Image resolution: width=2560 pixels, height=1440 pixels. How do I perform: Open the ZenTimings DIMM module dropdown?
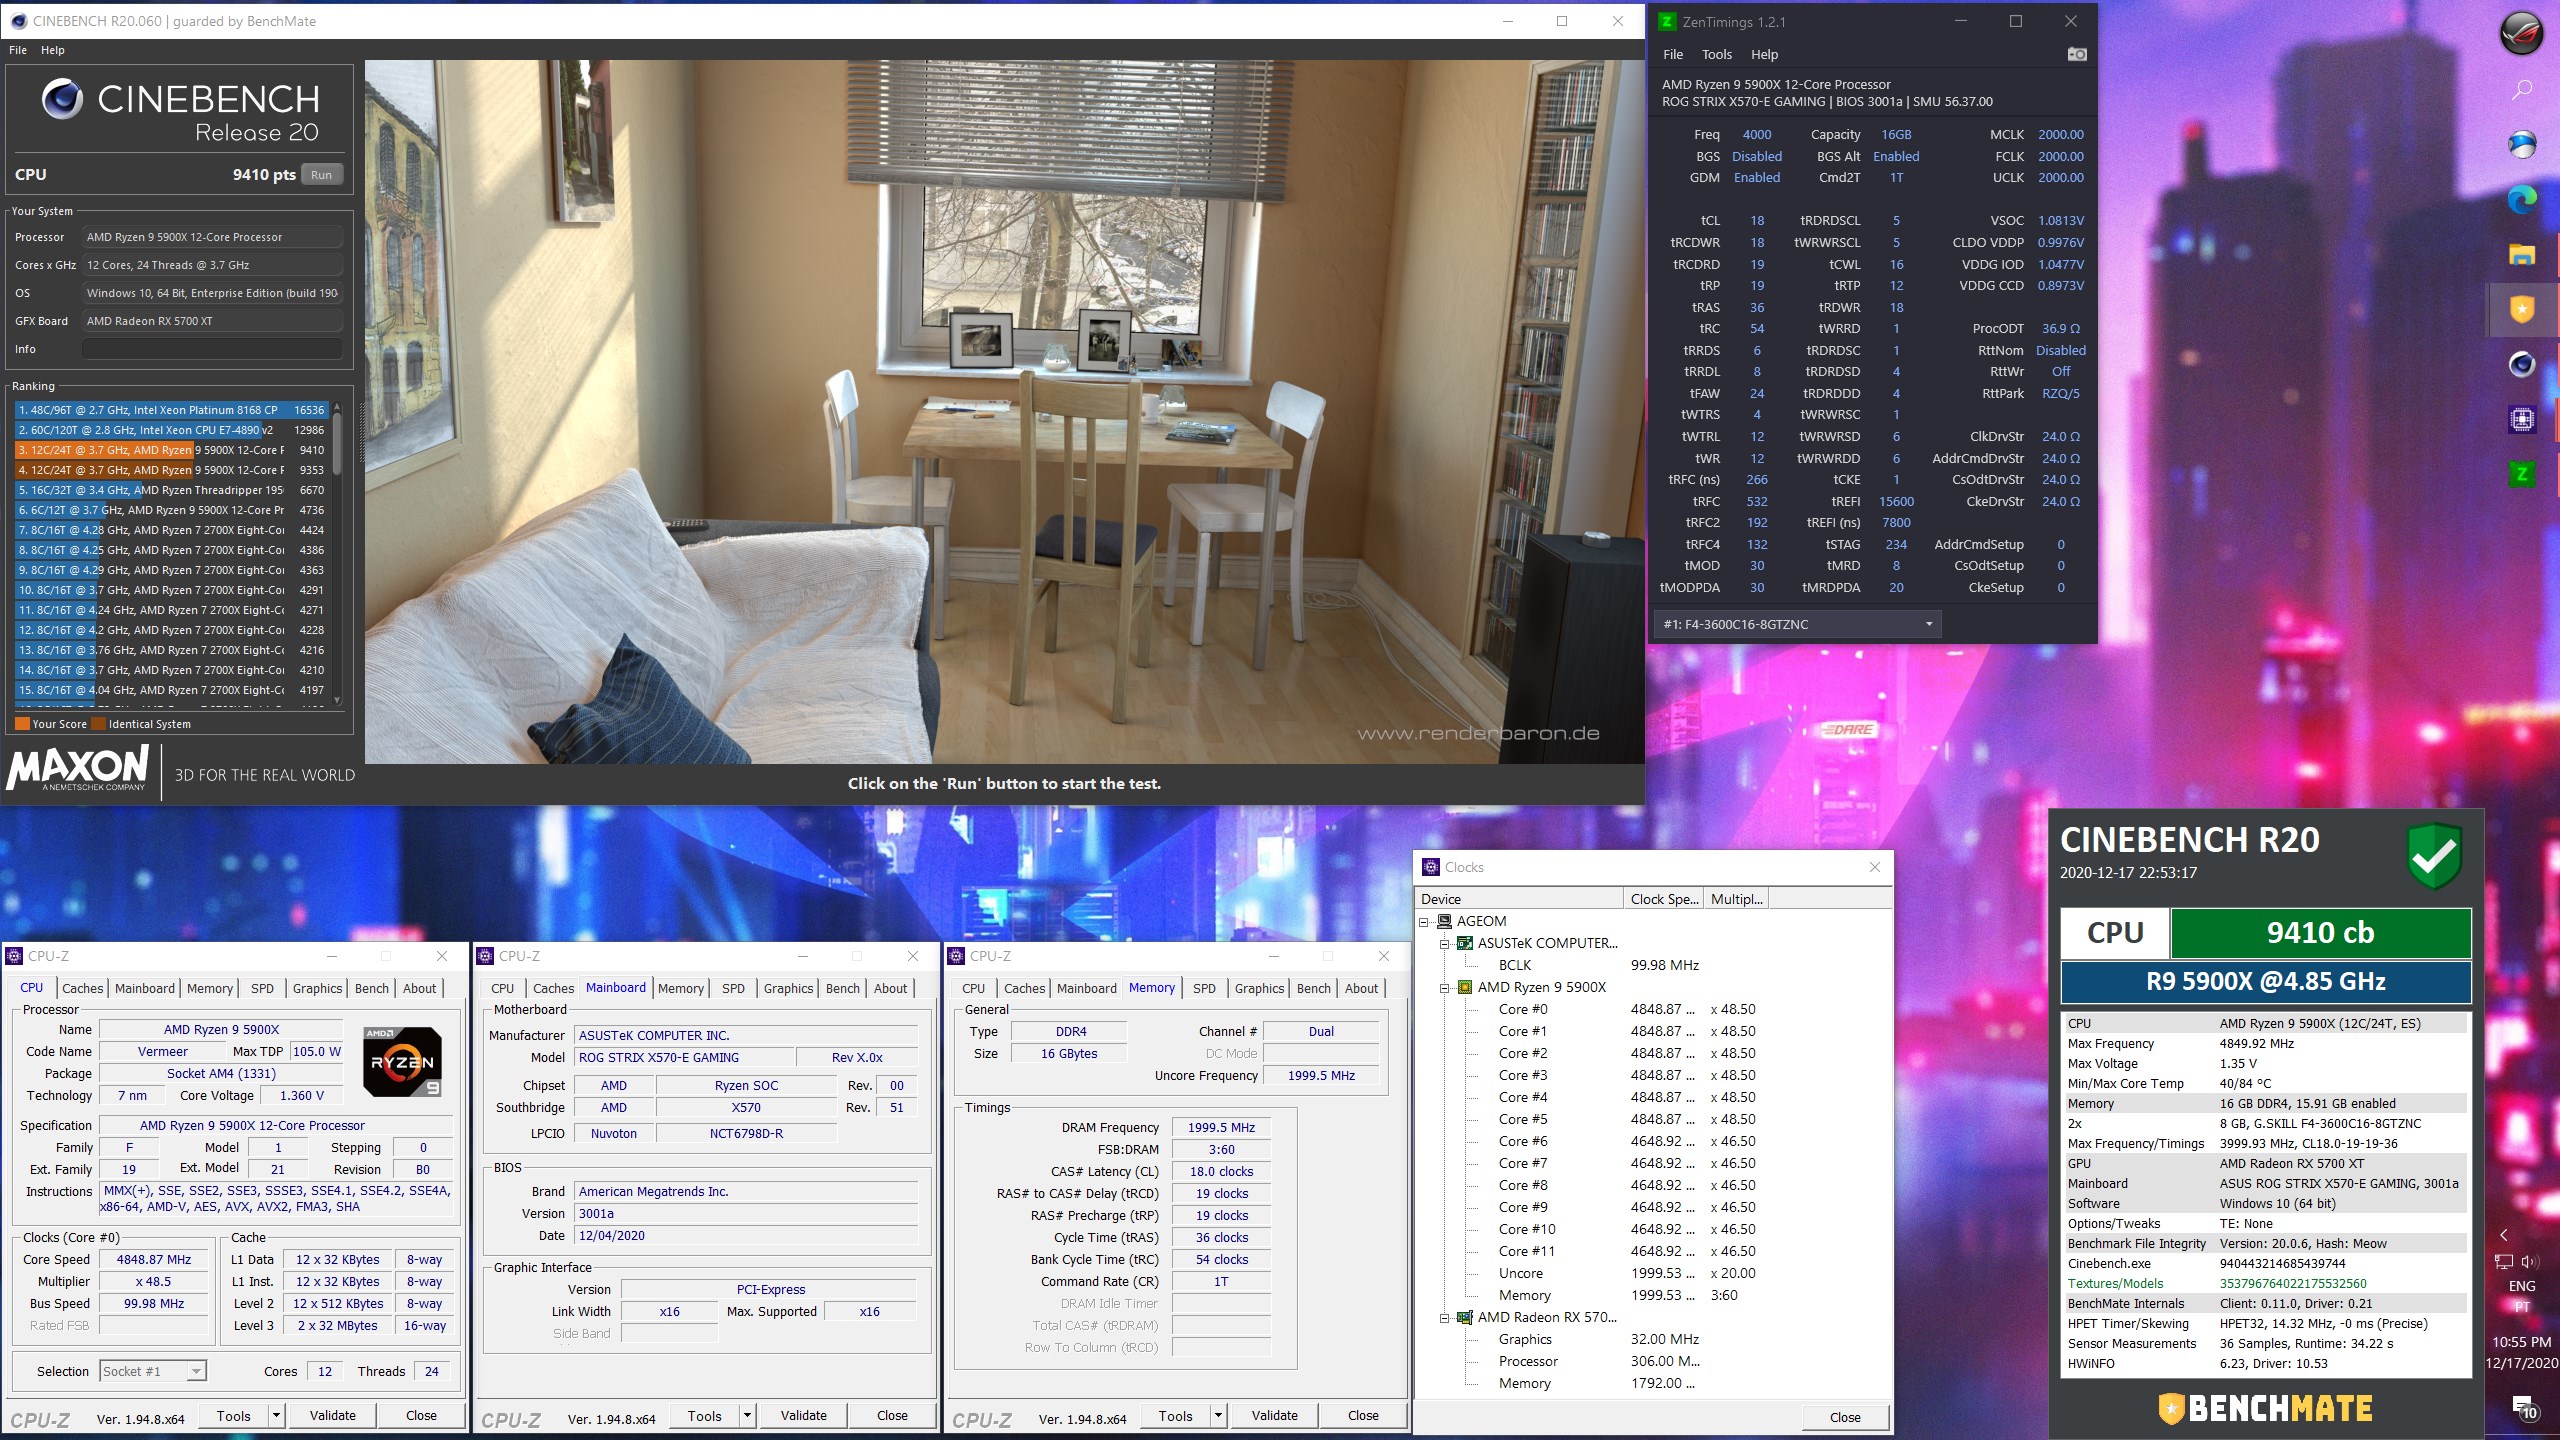[1797, 624]
